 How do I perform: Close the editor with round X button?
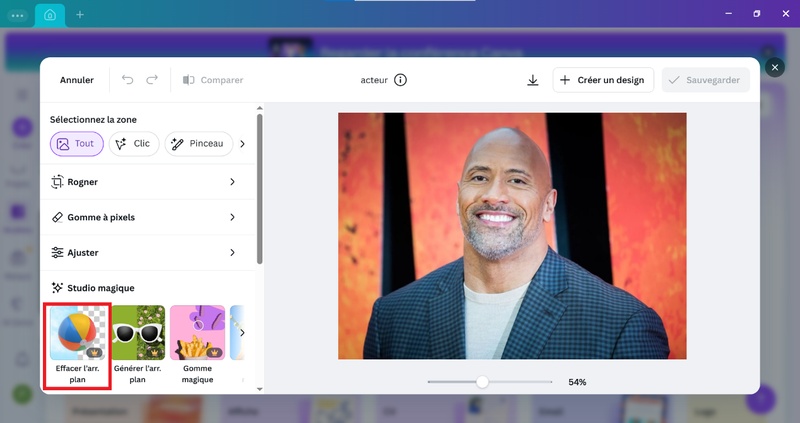coord(774,67)
